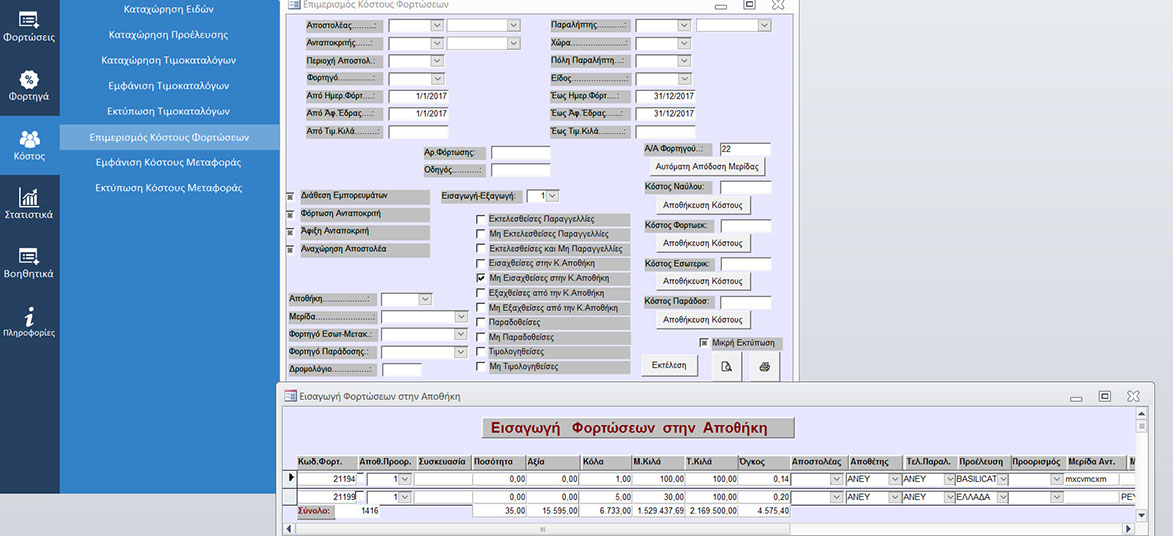The image size is (1173, 536).
Task: Toggle the Μικρή Εκτύπωση option
Action: point(704,343)
